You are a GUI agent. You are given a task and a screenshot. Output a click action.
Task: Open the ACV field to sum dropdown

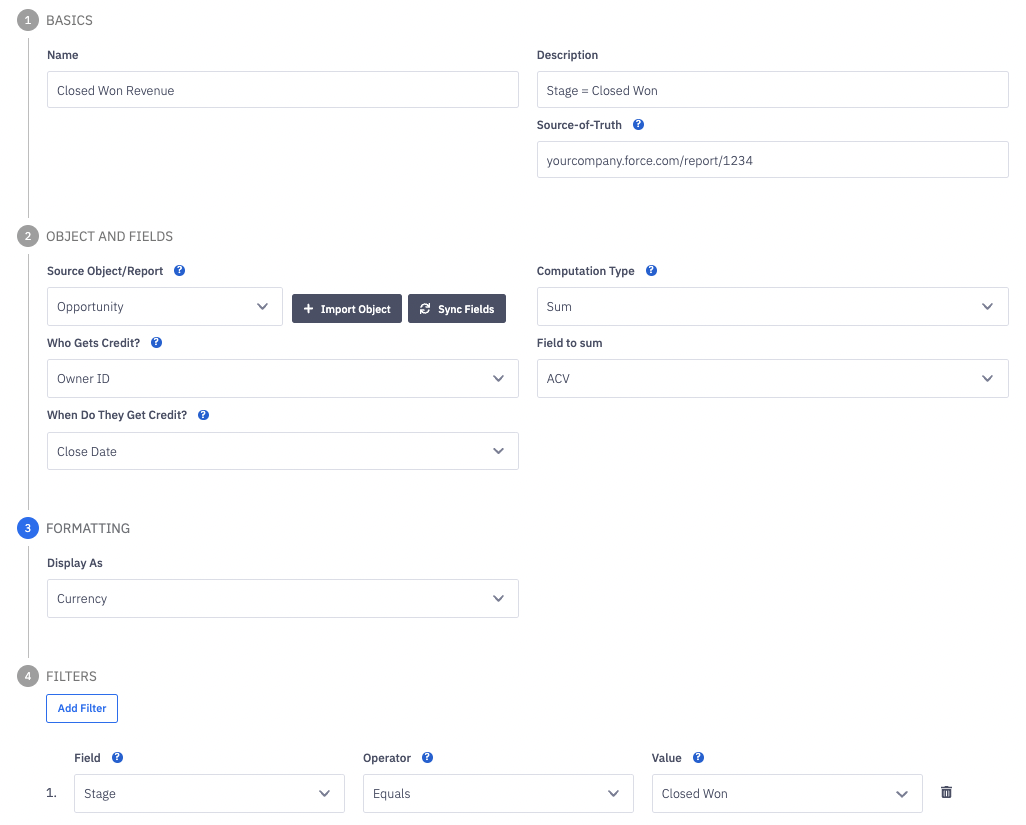click(772, 379)
